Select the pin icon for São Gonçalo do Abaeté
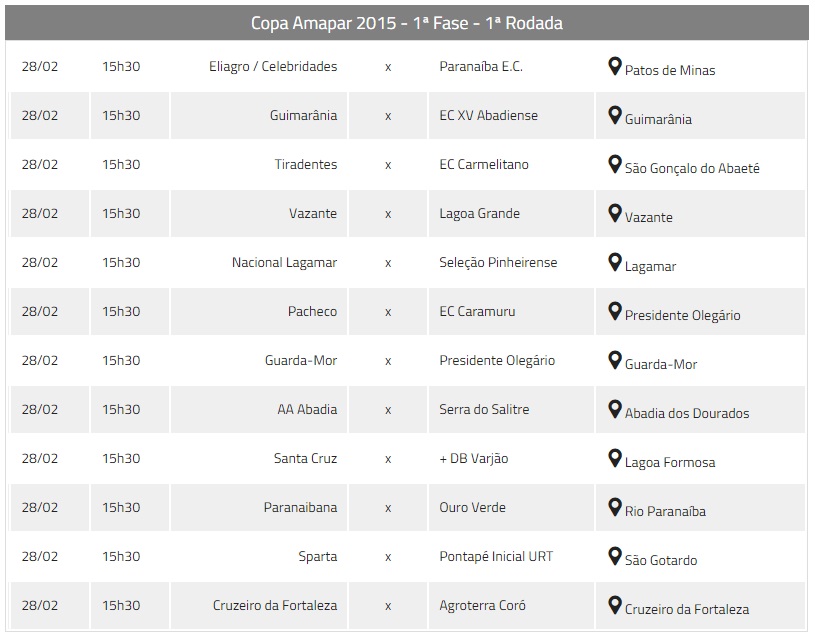 pos(615,164)
